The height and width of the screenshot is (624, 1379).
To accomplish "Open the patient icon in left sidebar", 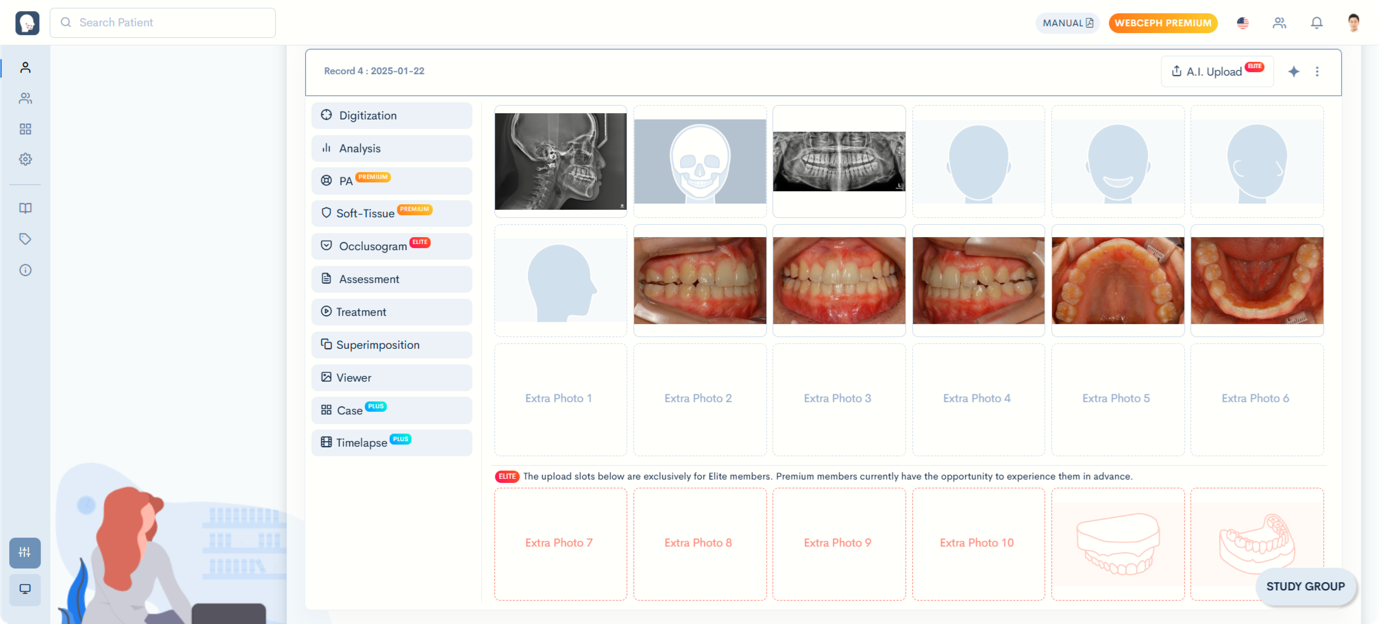I will click(25, 68).
